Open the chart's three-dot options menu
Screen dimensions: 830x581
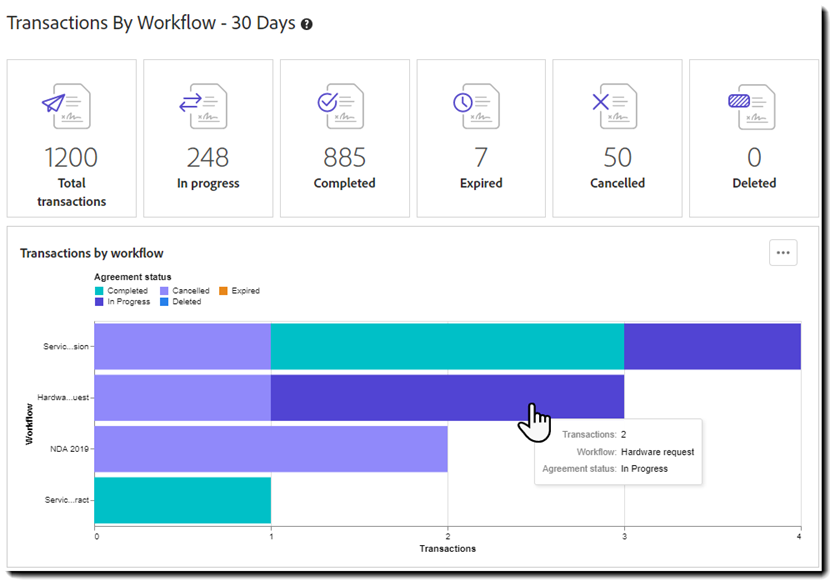click(x=783, y=253)
